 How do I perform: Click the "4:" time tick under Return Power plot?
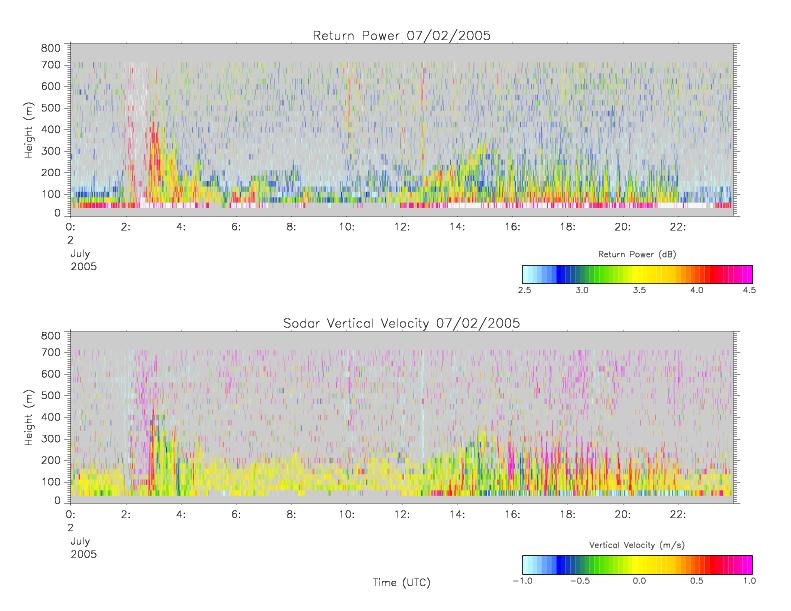(x=181, y=227)
